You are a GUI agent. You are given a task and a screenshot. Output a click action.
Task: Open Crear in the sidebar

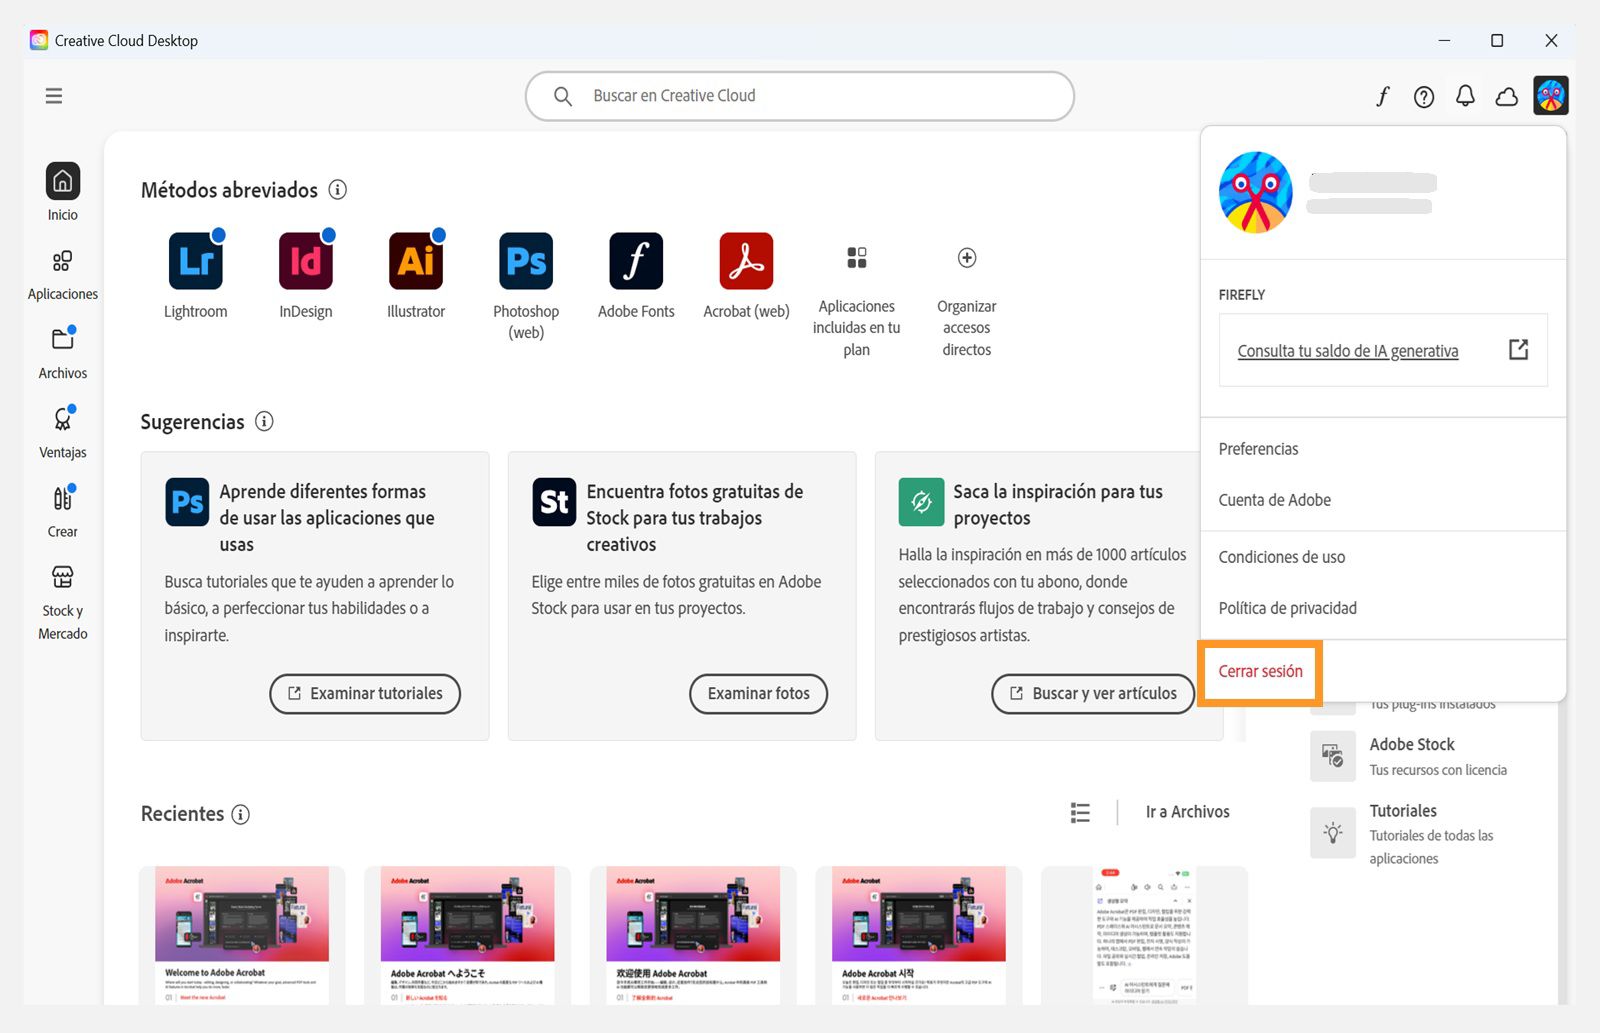[x=62, y=511]
